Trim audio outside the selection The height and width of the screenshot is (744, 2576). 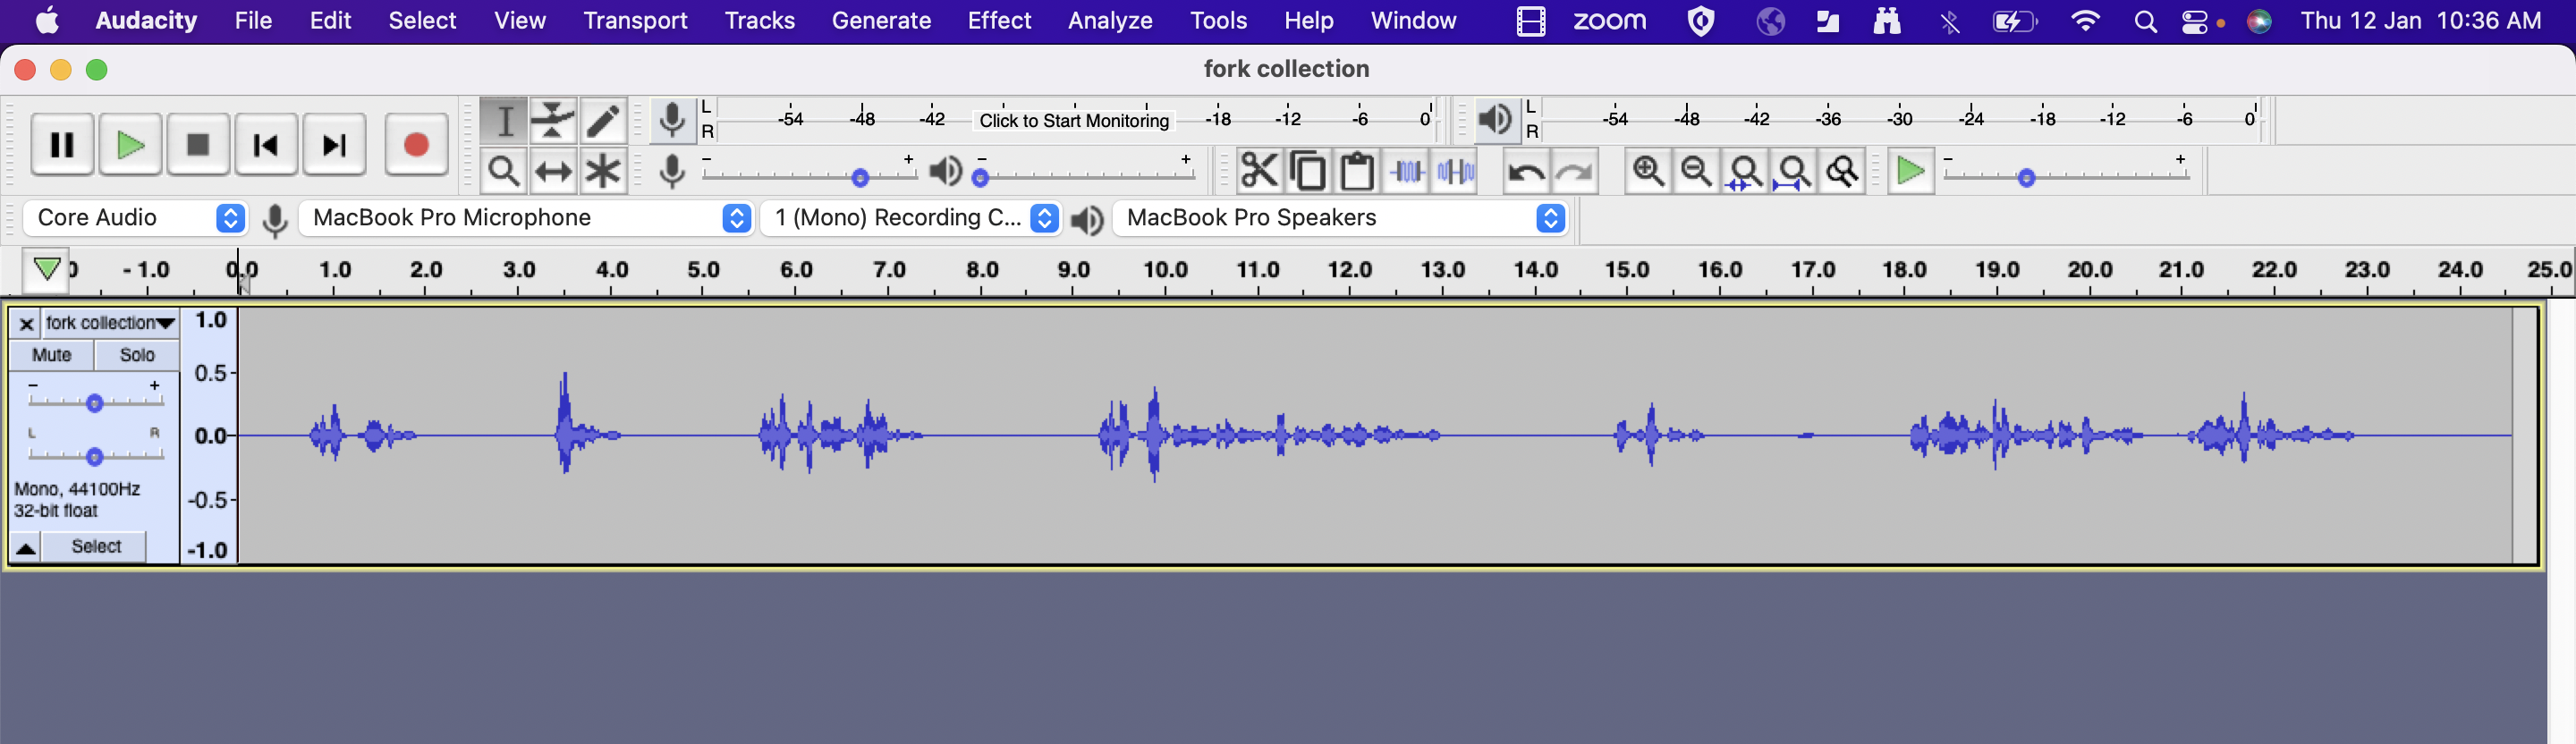click(1406, 171)
